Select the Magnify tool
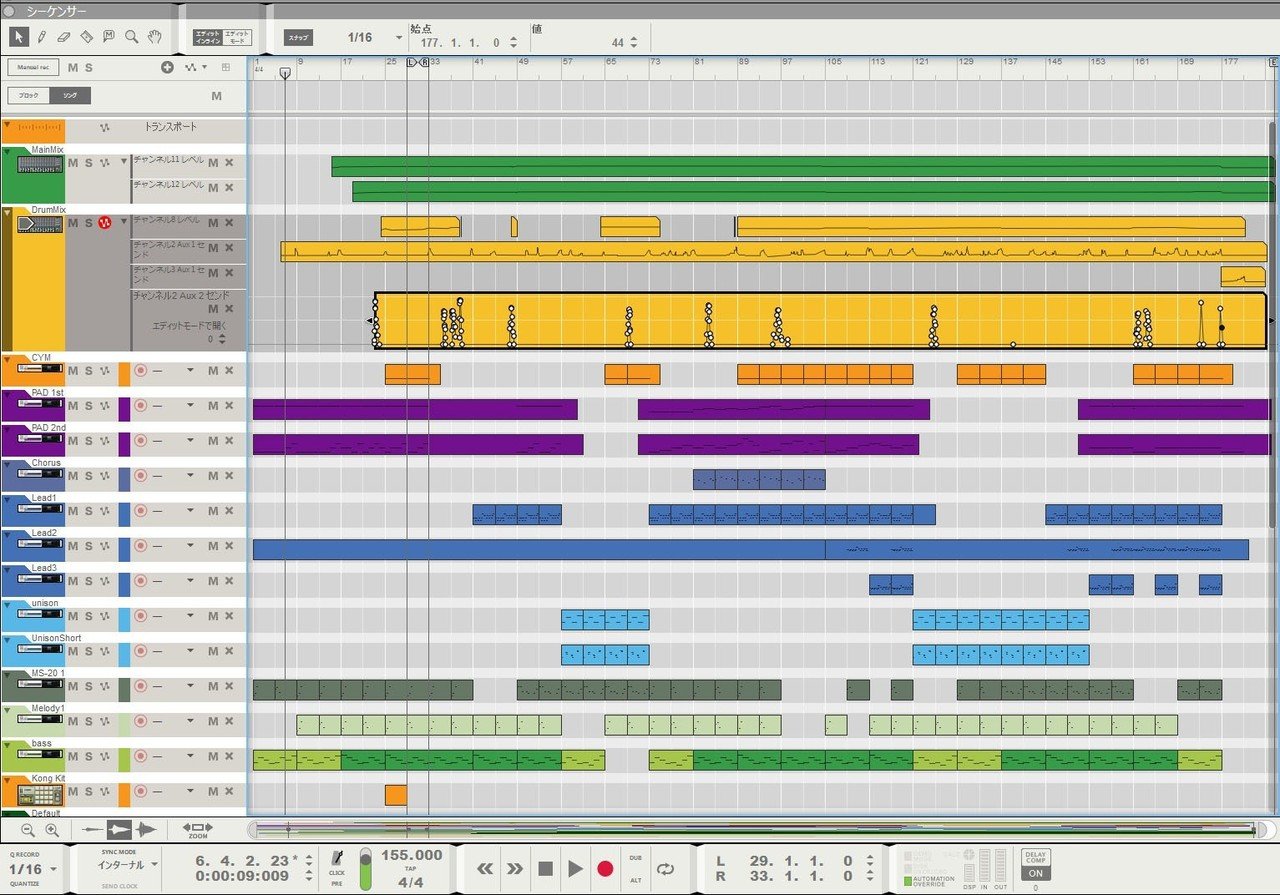This screenshot has height=895, width=1280. (x=131, y=37)
